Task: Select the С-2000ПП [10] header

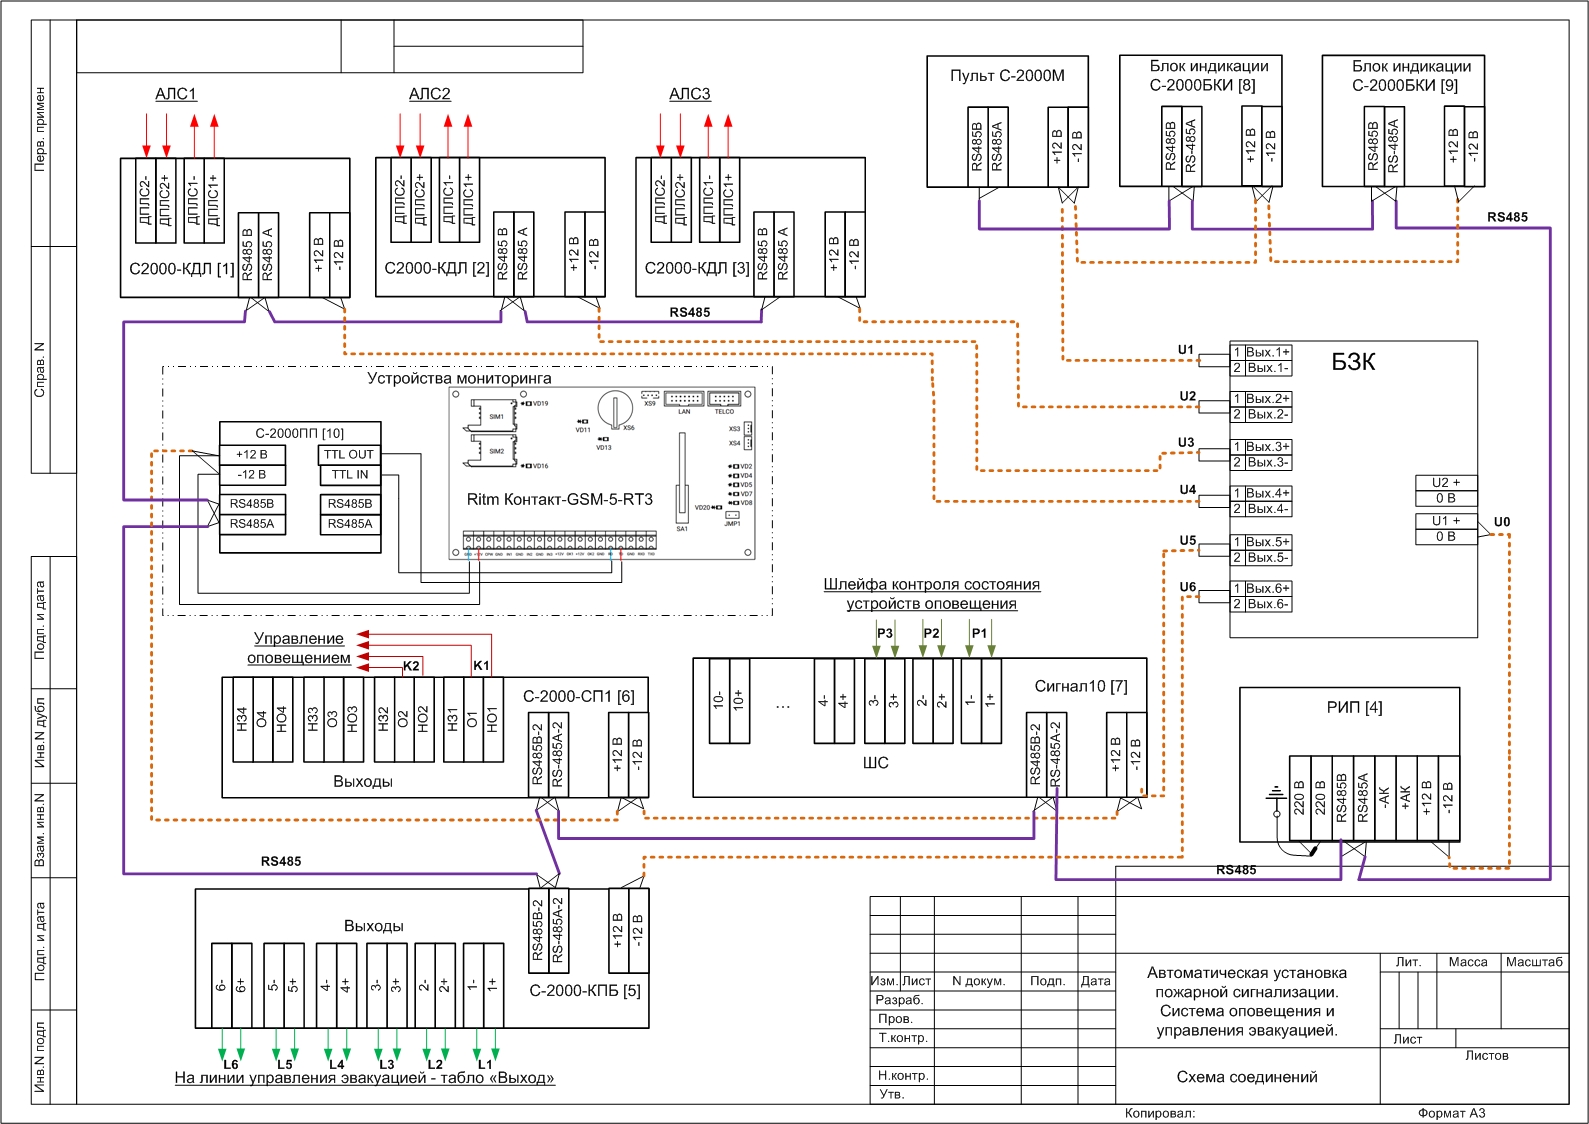Action: (300, 433)
